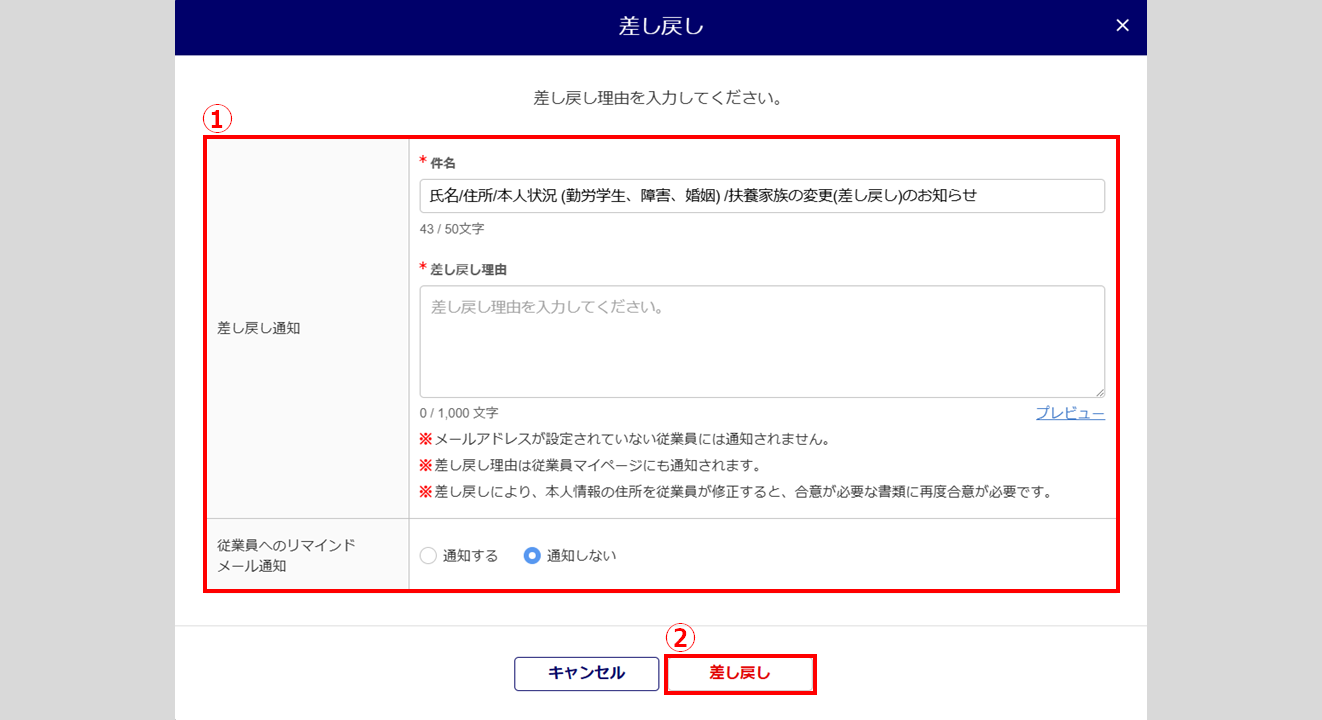Image resolution: width=1322 pixels, height=720 pixels.
Task: Select the 差し戻し通知 row header cell
Action: (308, 328)
